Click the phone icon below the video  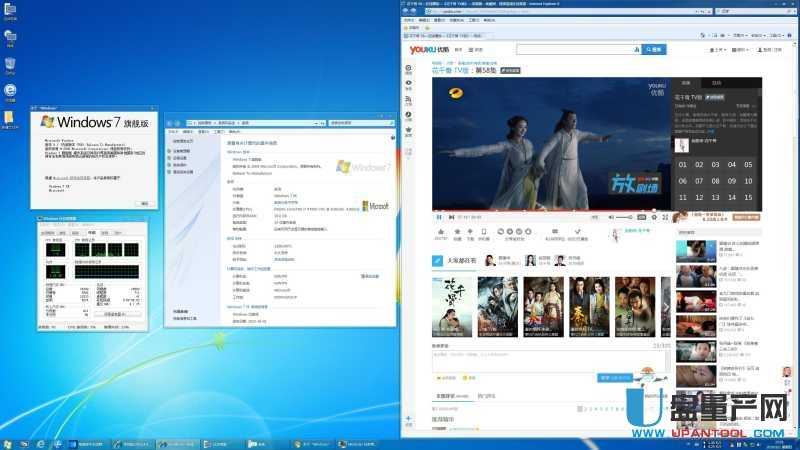point(484,232)
